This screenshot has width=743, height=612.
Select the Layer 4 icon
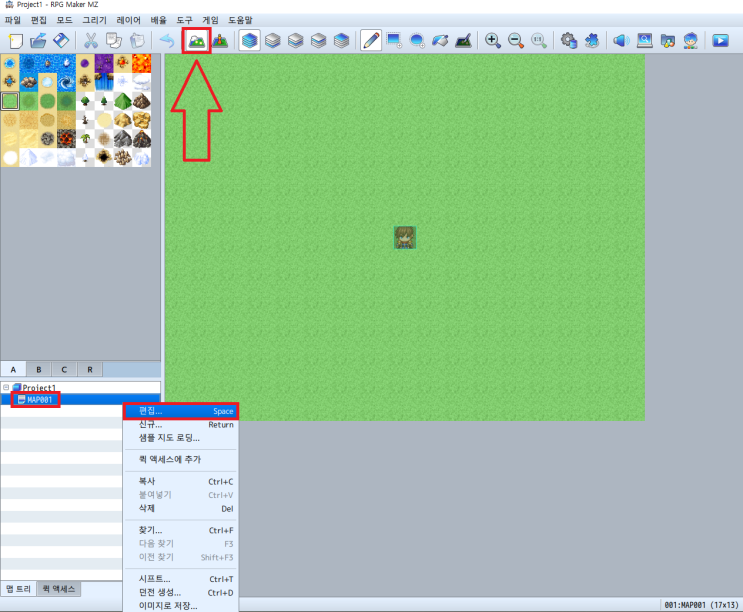341,41
